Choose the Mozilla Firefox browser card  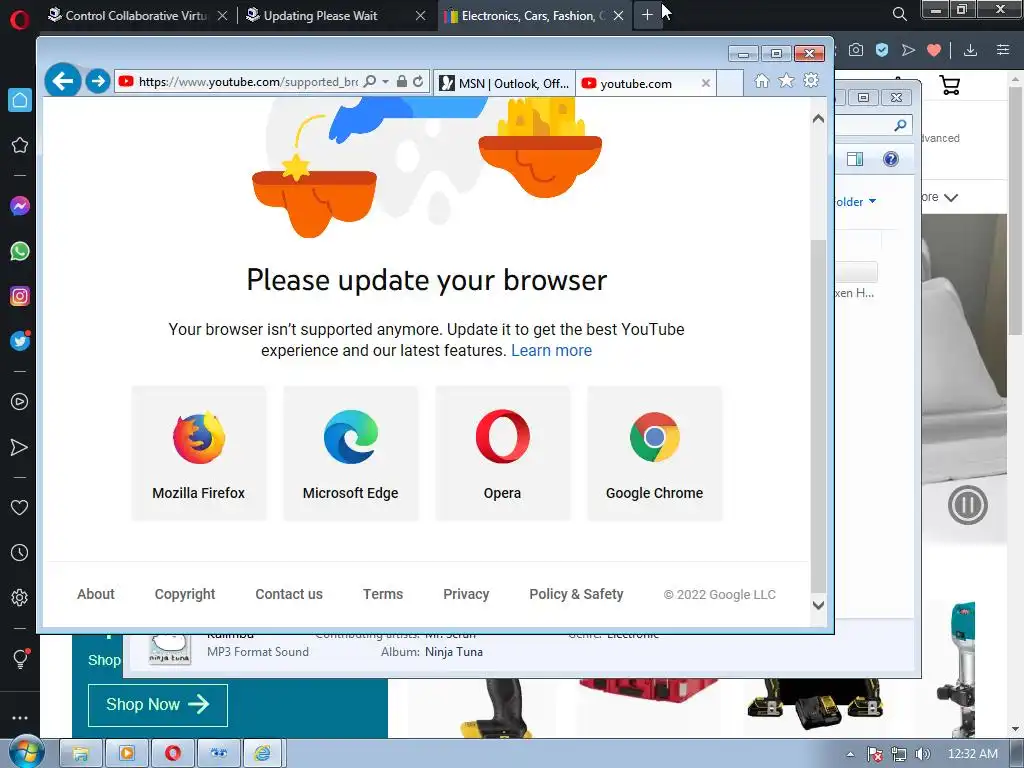click(199, 453)
